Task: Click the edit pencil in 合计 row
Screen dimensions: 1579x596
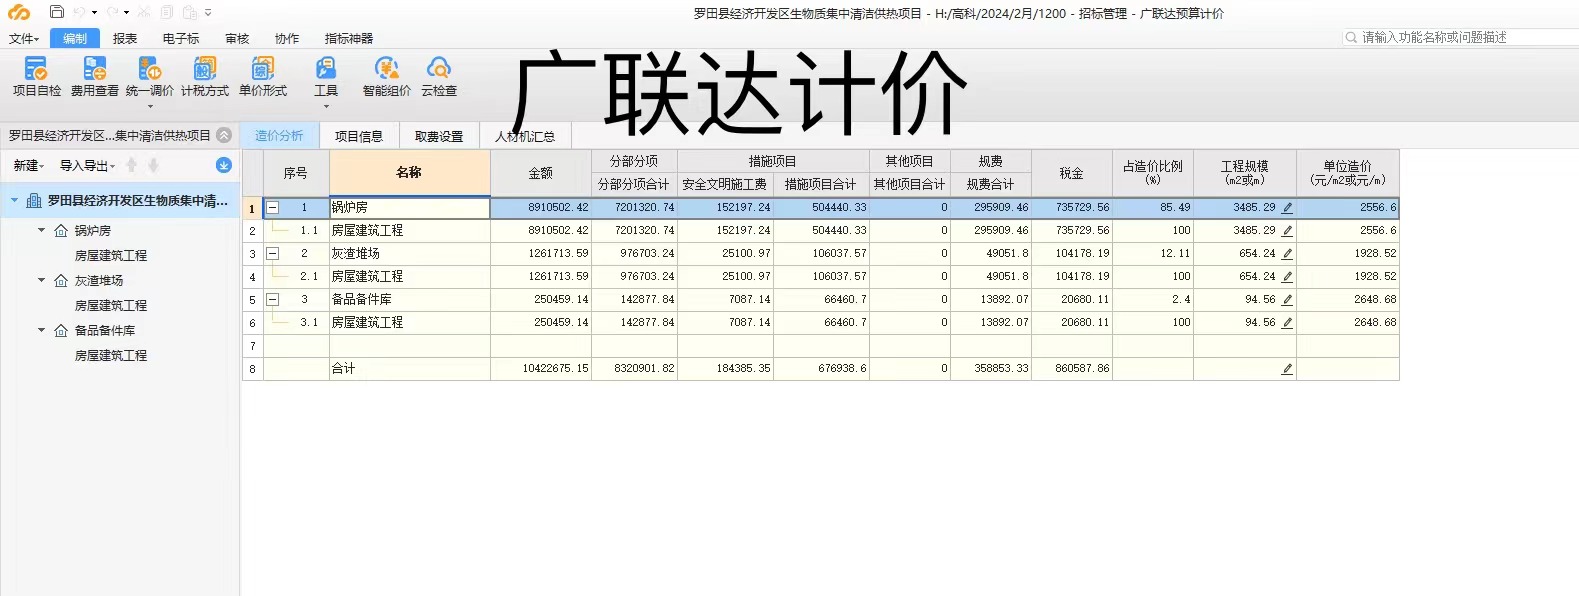Action: pyautogui.click(x=1287, y=369)
